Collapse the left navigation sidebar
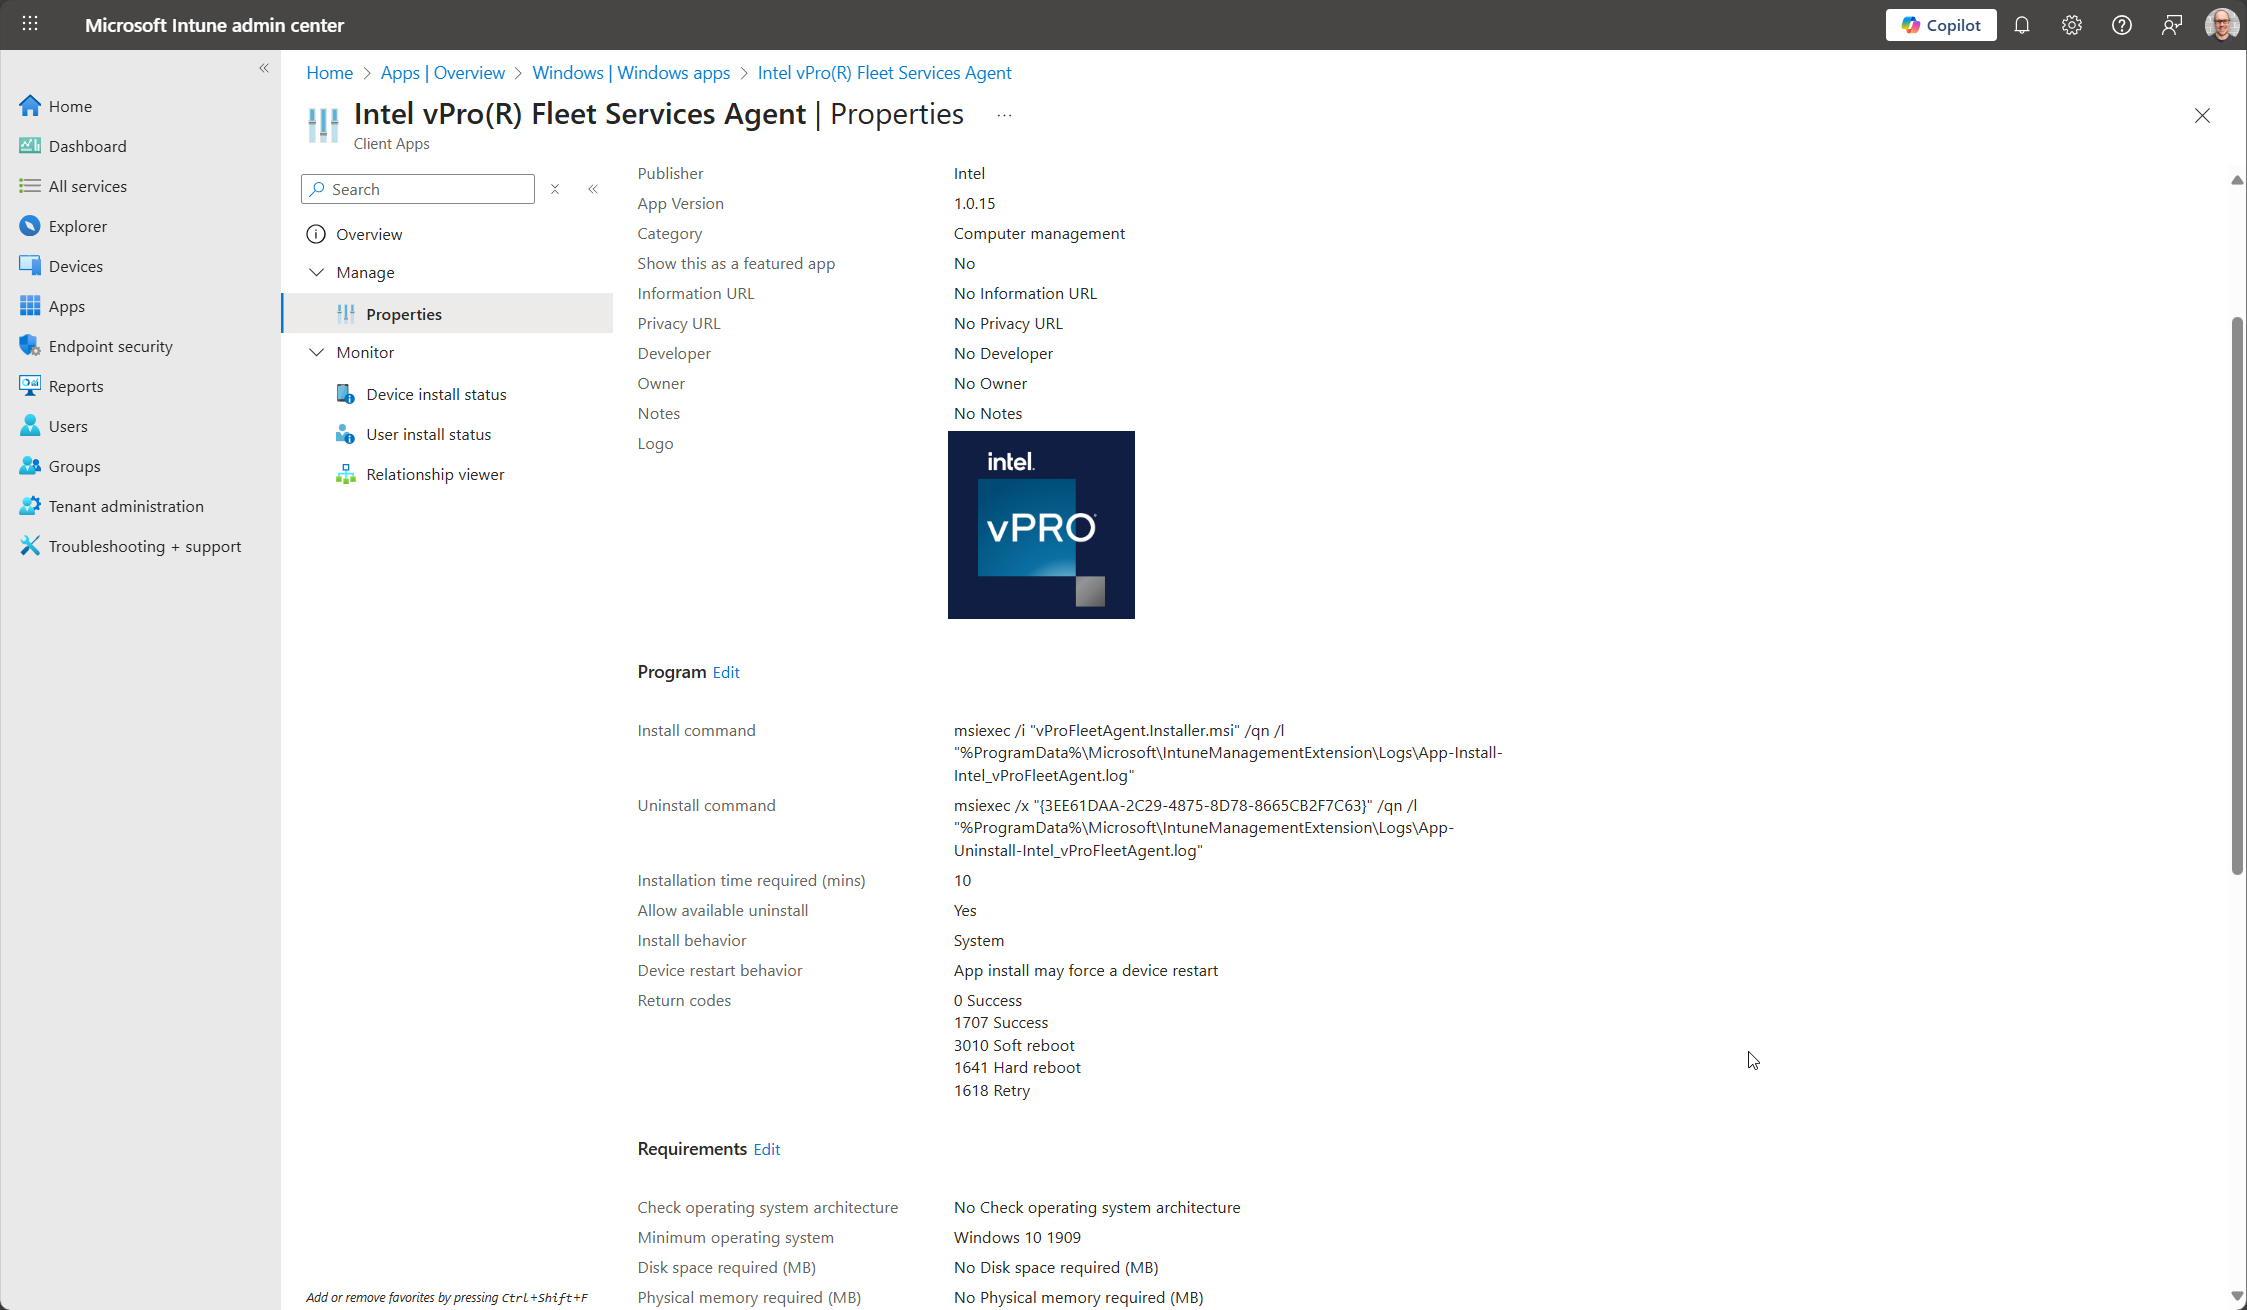 click(264, 68)
